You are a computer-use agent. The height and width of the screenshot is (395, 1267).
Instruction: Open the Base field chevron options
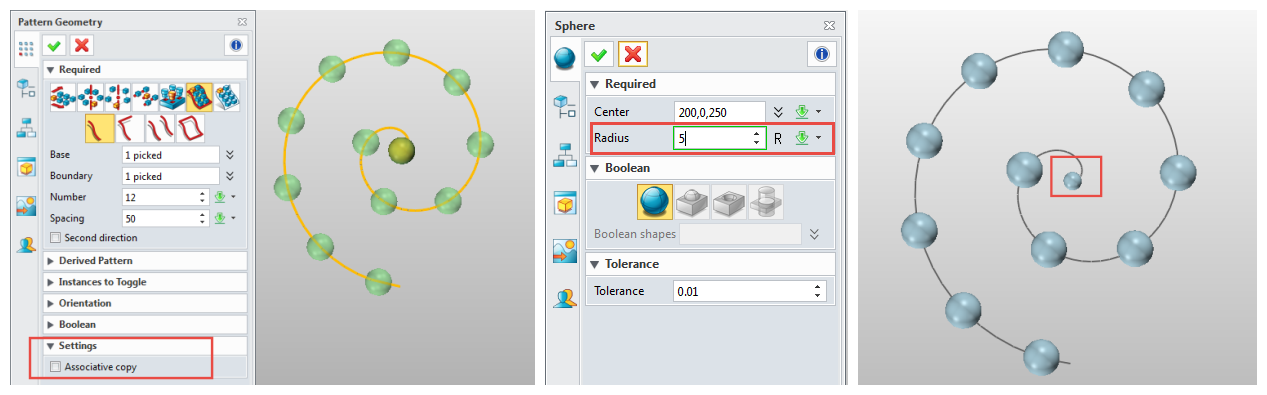(x=230, y=155)
